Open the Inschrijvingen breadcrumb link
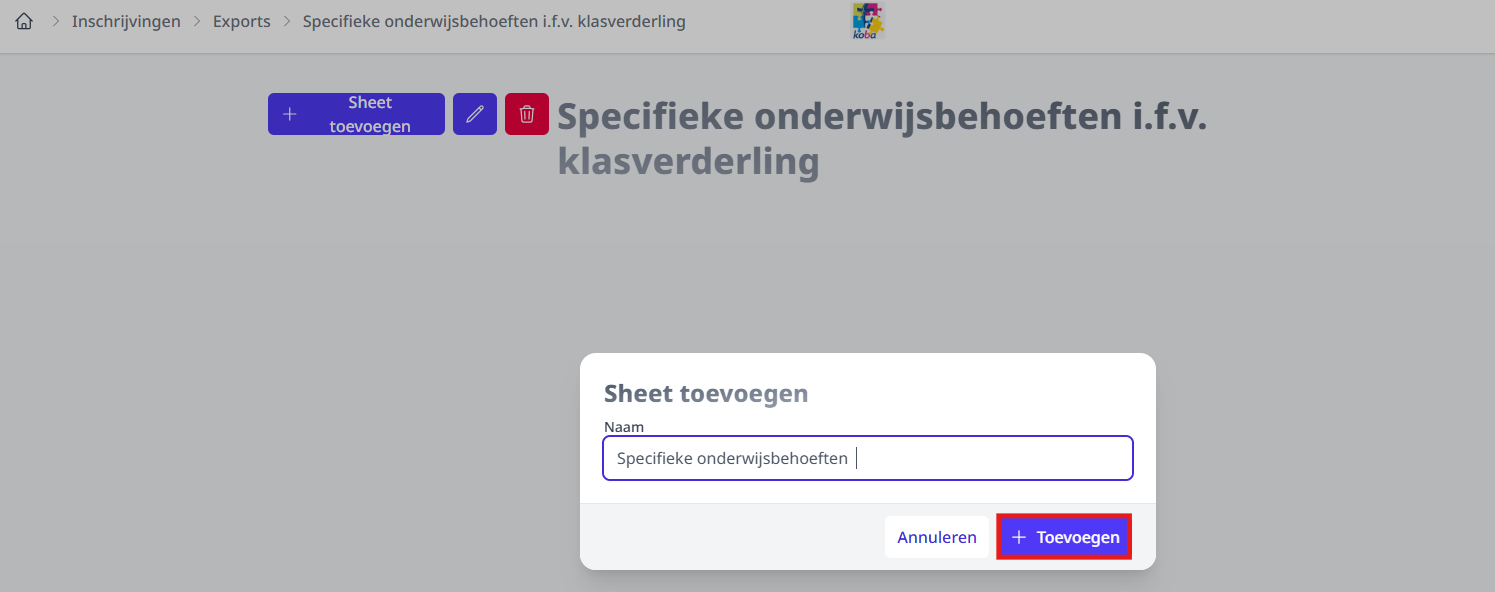 [126, 21]
